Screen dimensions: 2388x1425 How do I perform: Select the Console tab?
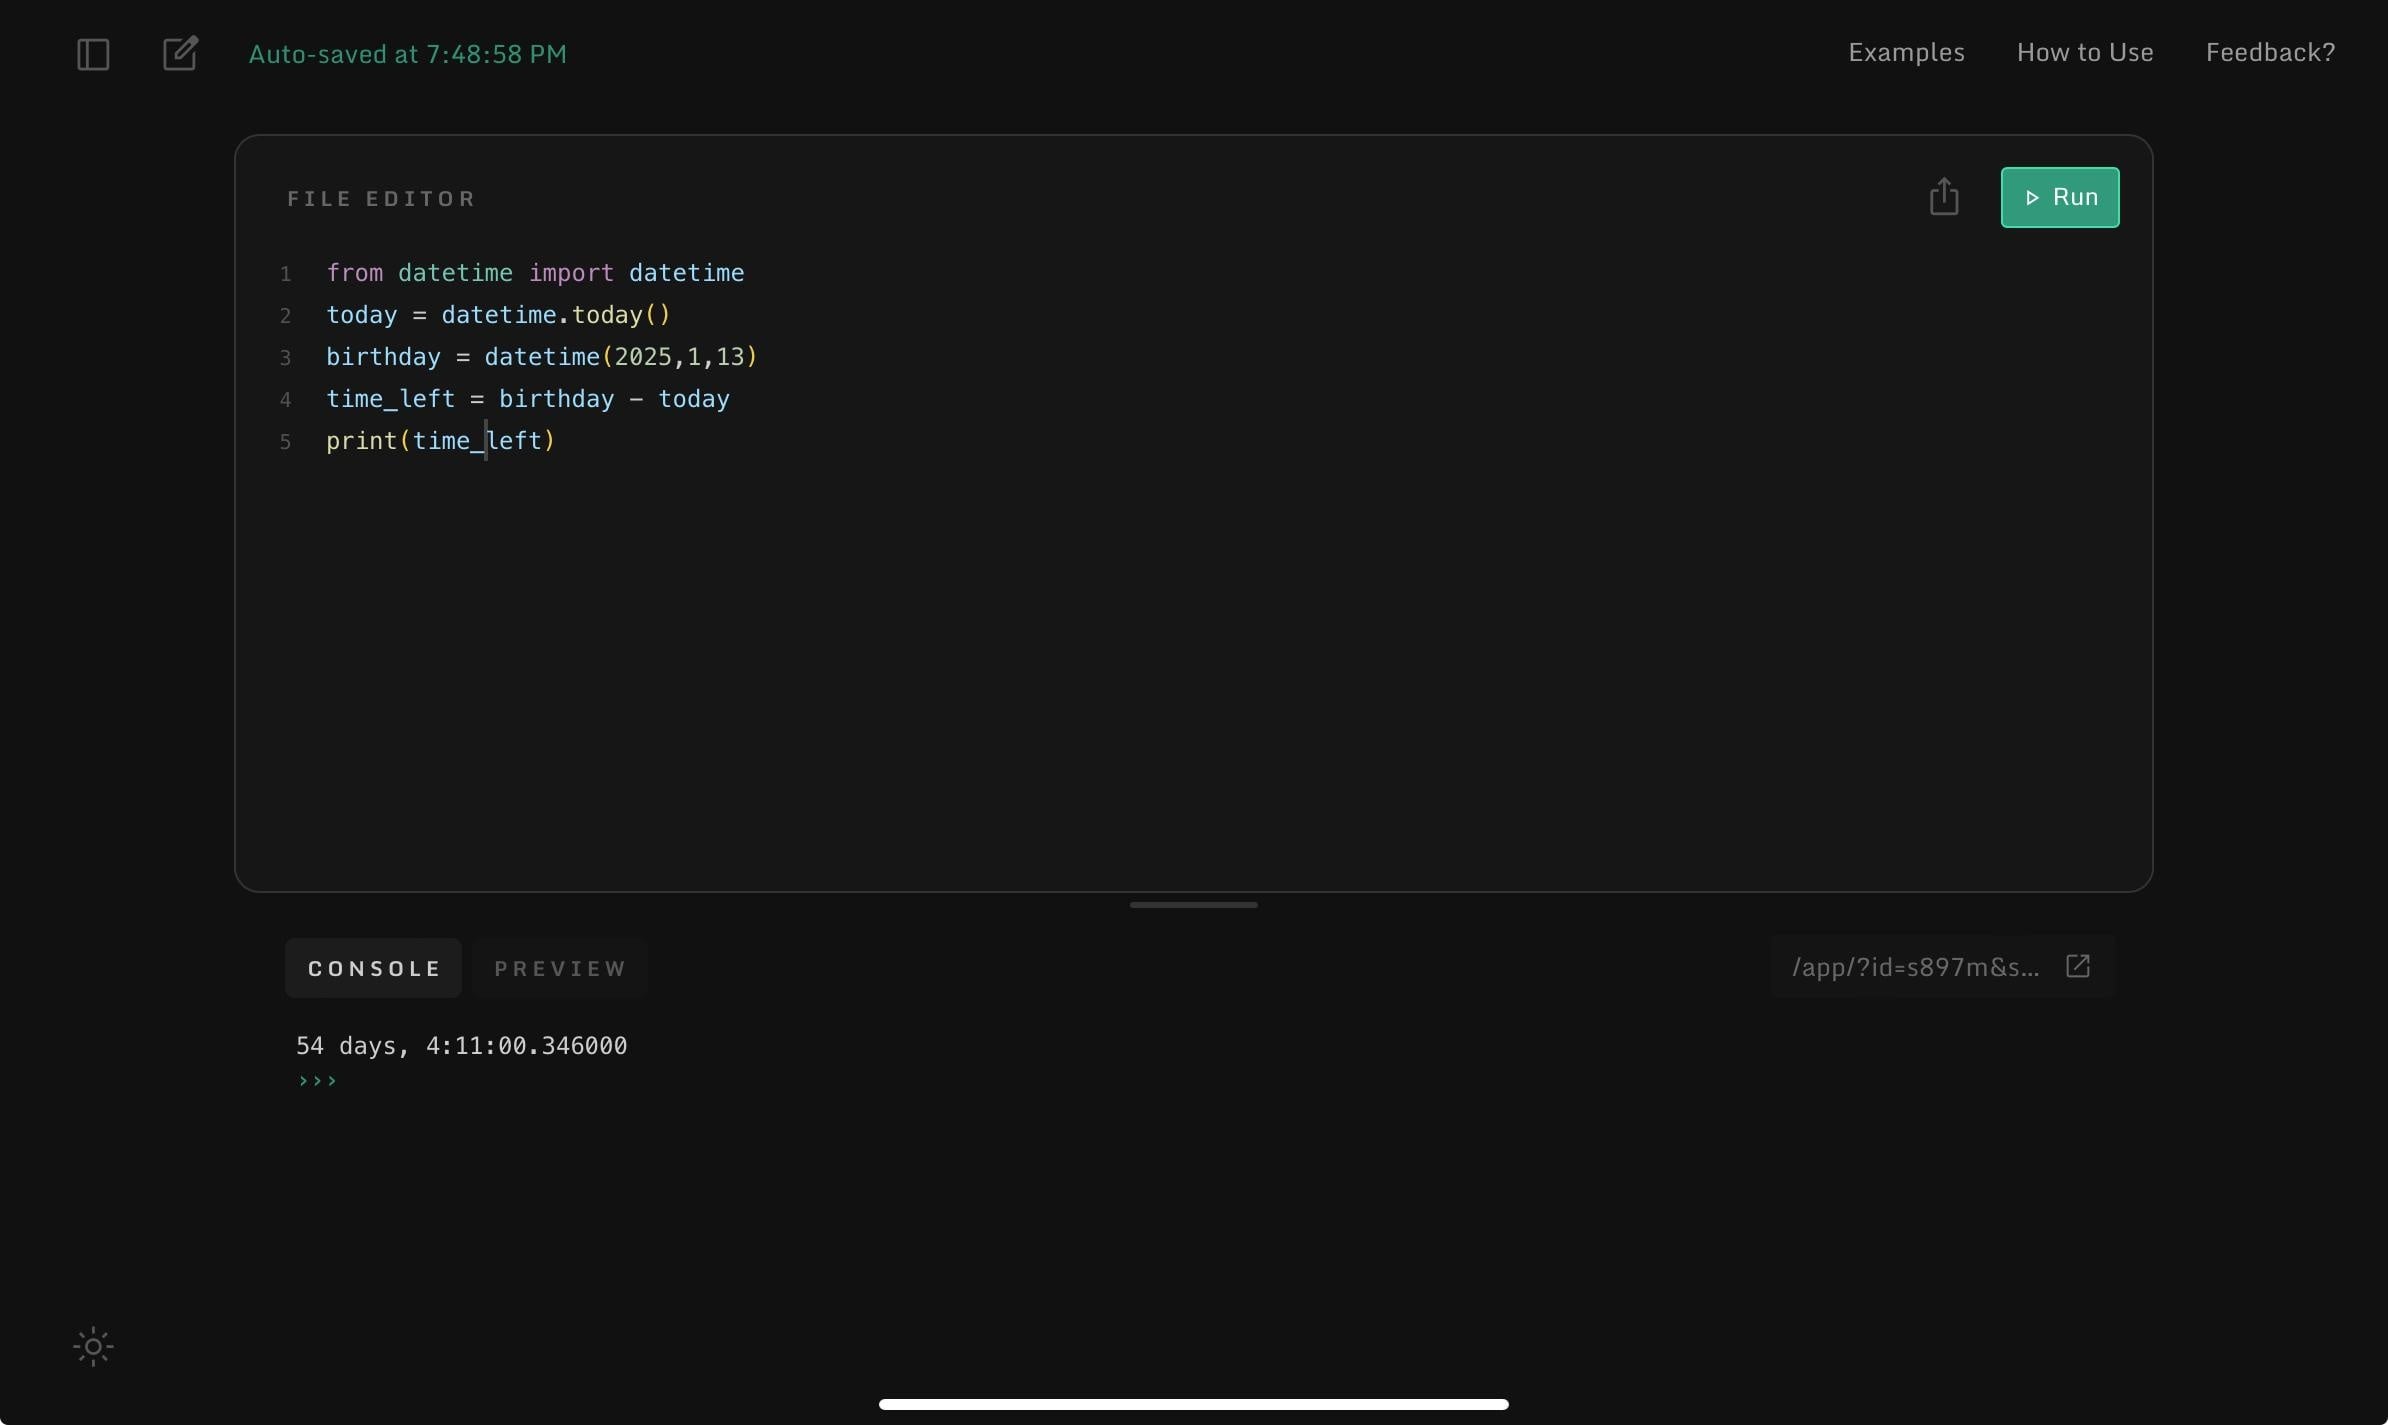[x=372, y=967]
